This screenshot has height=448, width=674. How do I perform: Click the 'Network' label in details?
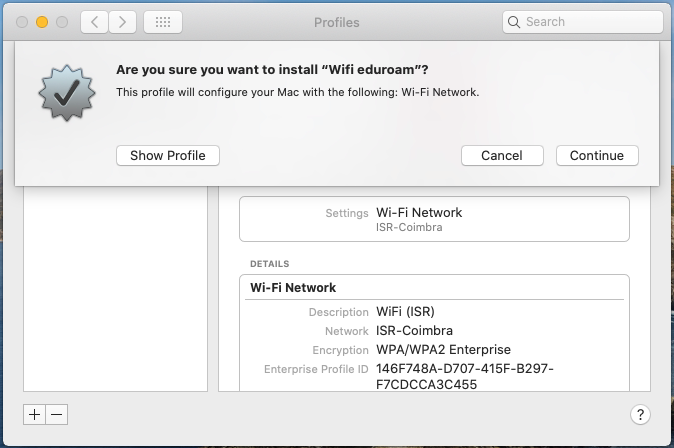click(x=346, y=331)
